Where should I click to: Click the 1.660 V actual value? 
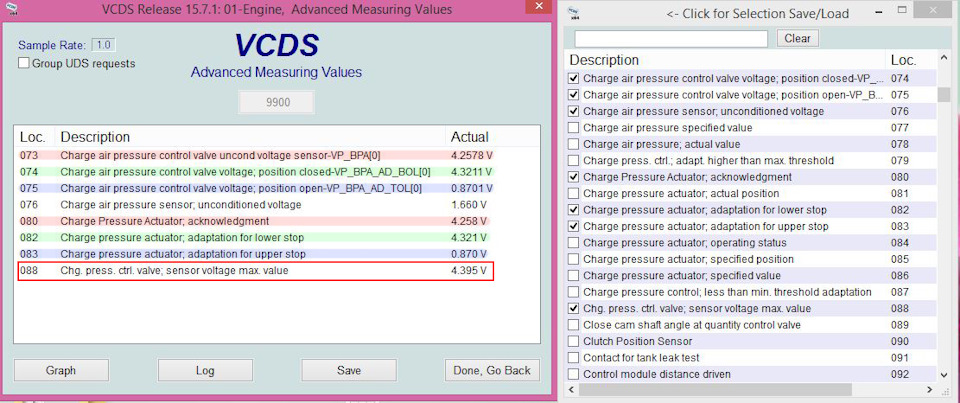[468, 205]
